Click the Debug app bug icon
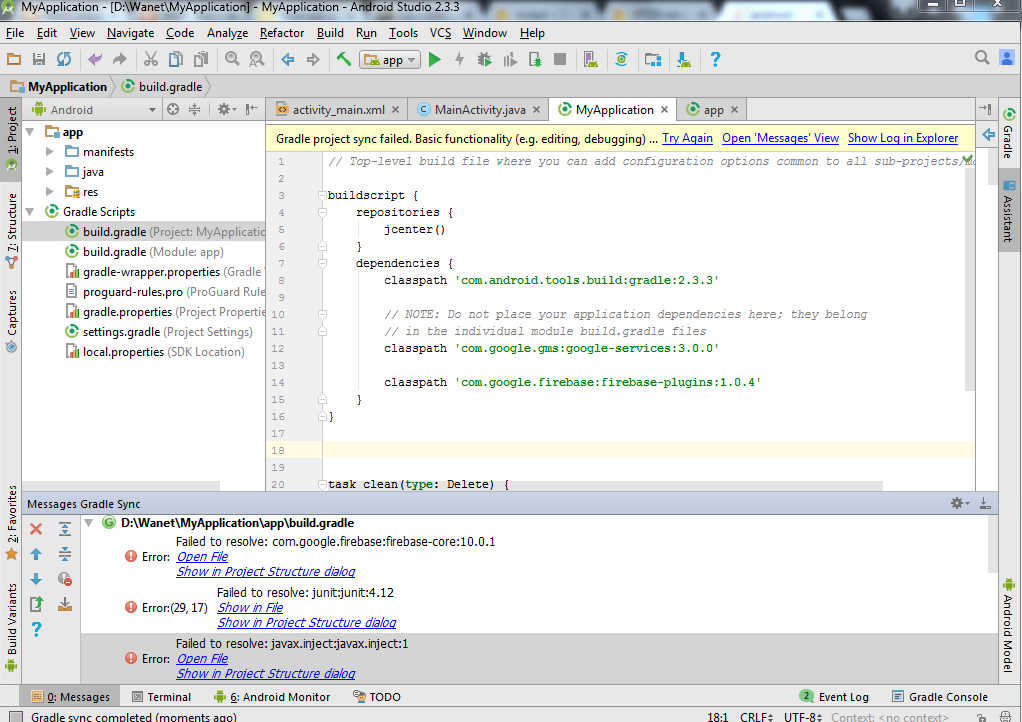Screen dimensions: 1022x722 coord(484,59)
